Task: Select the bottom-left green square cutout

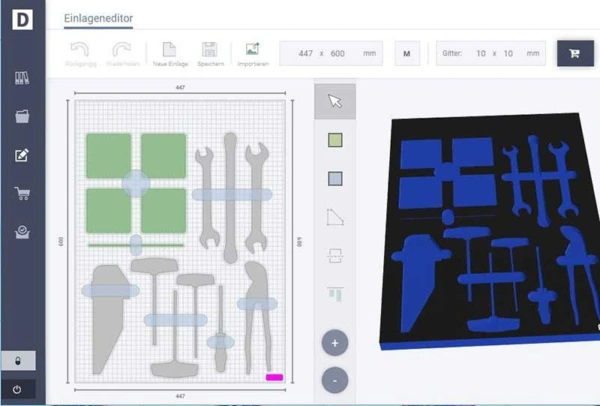Action: (x=109, y=211)
